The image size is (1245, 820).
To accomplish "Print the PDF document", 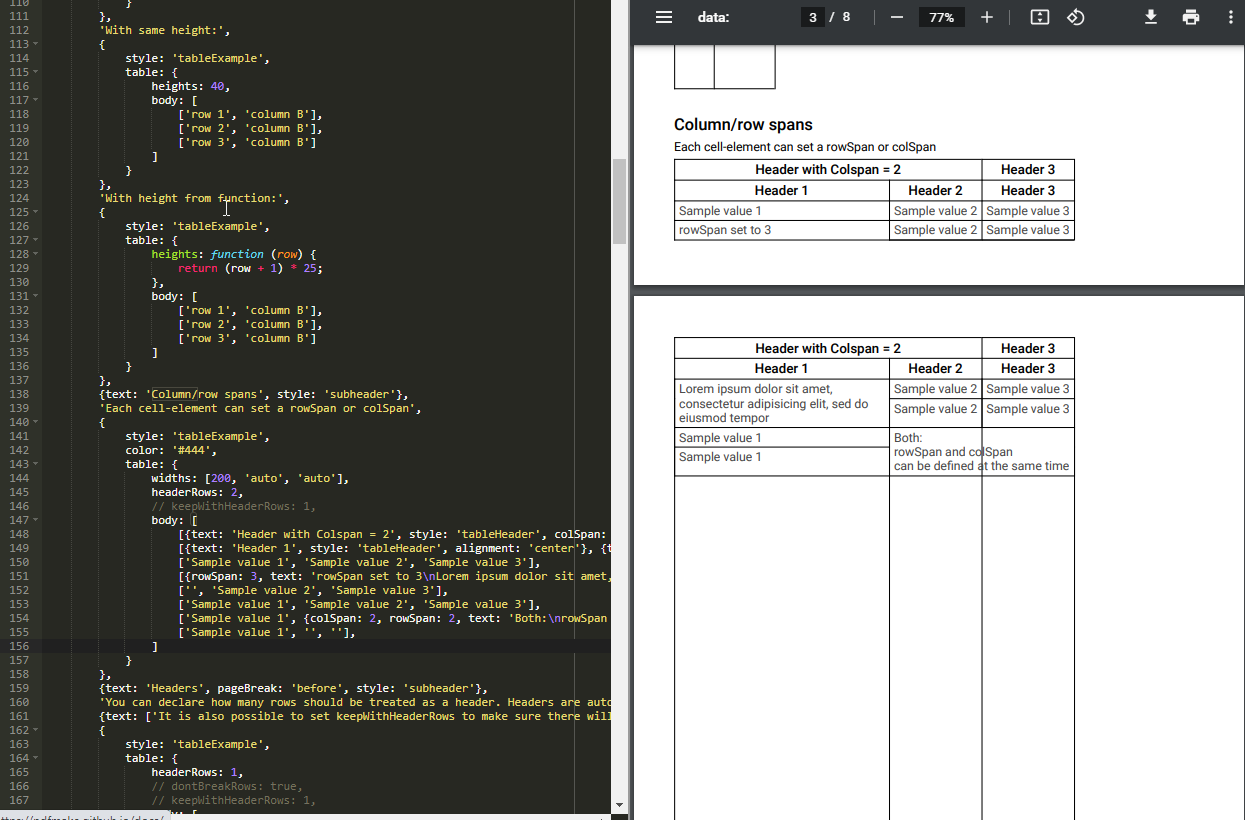I will tap(1191, 17).
